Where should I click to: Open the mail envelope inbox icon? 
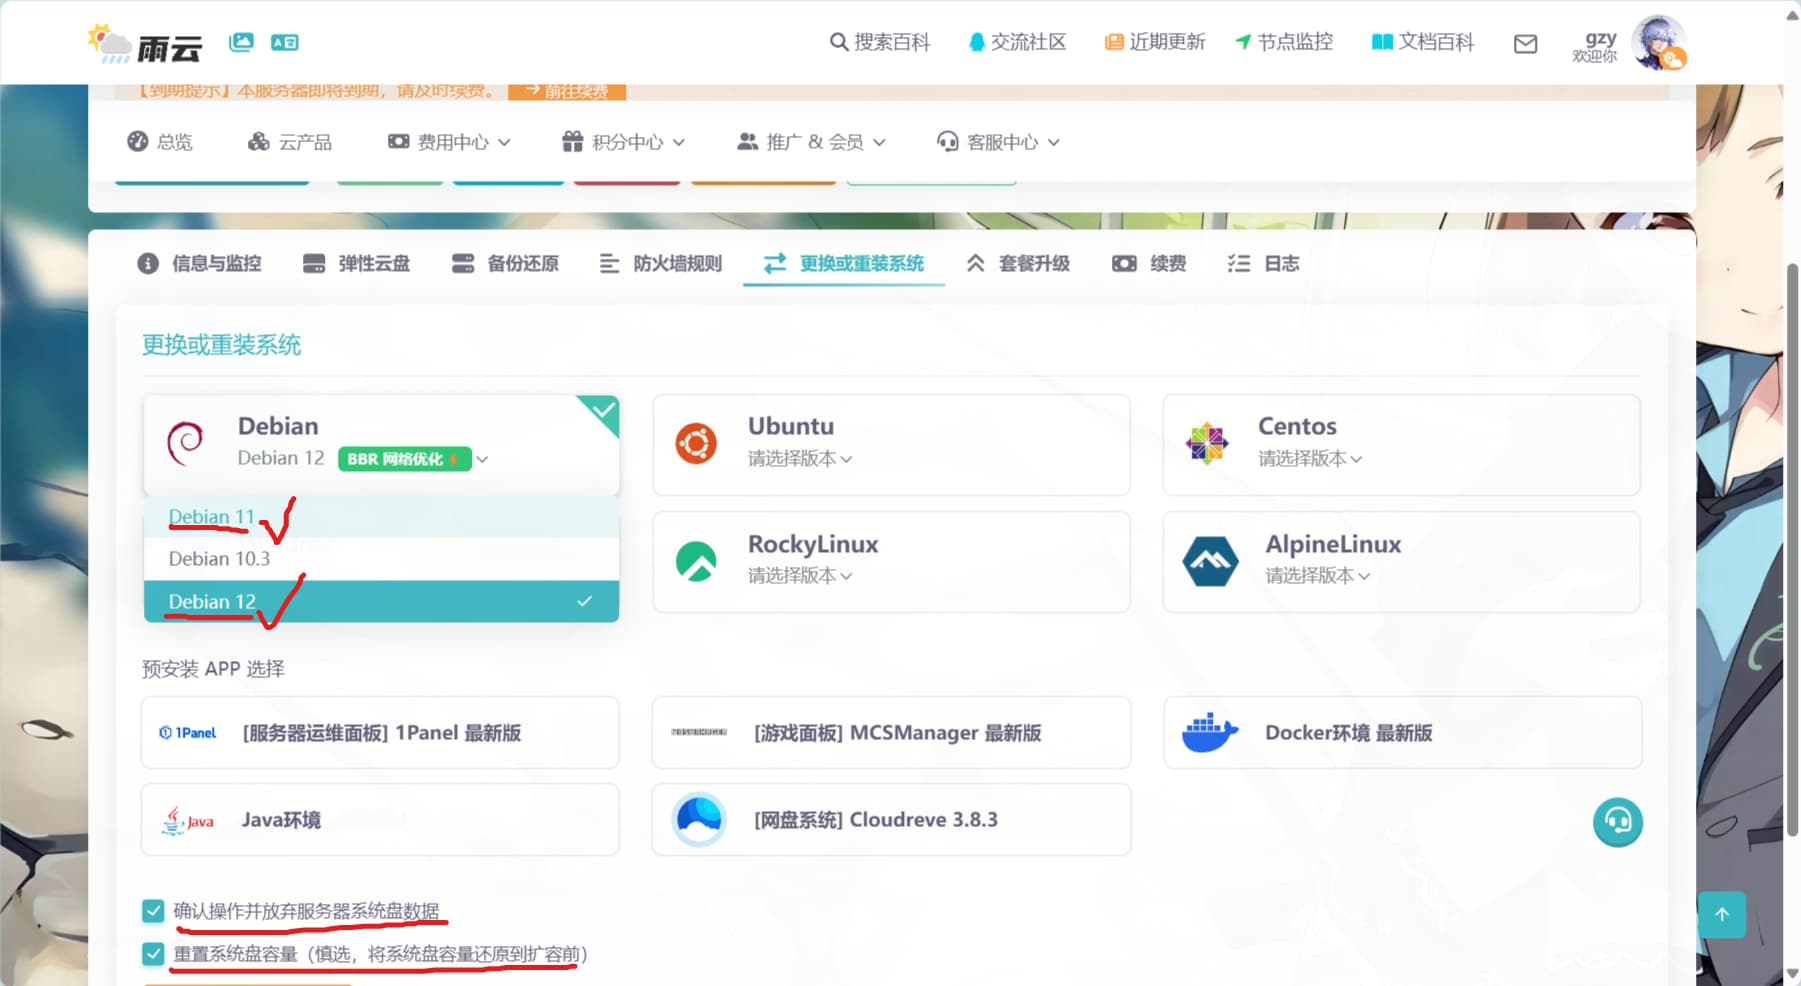click(1525, 44)
